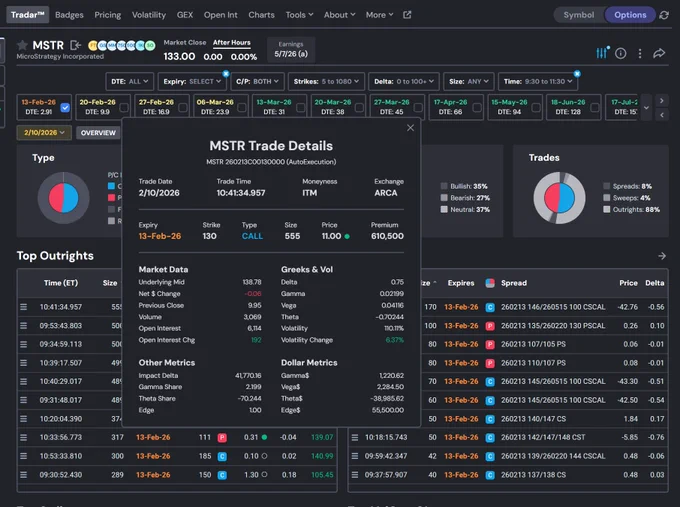Check the 20-Feb-26 expiry checkbox

[124, 107]
